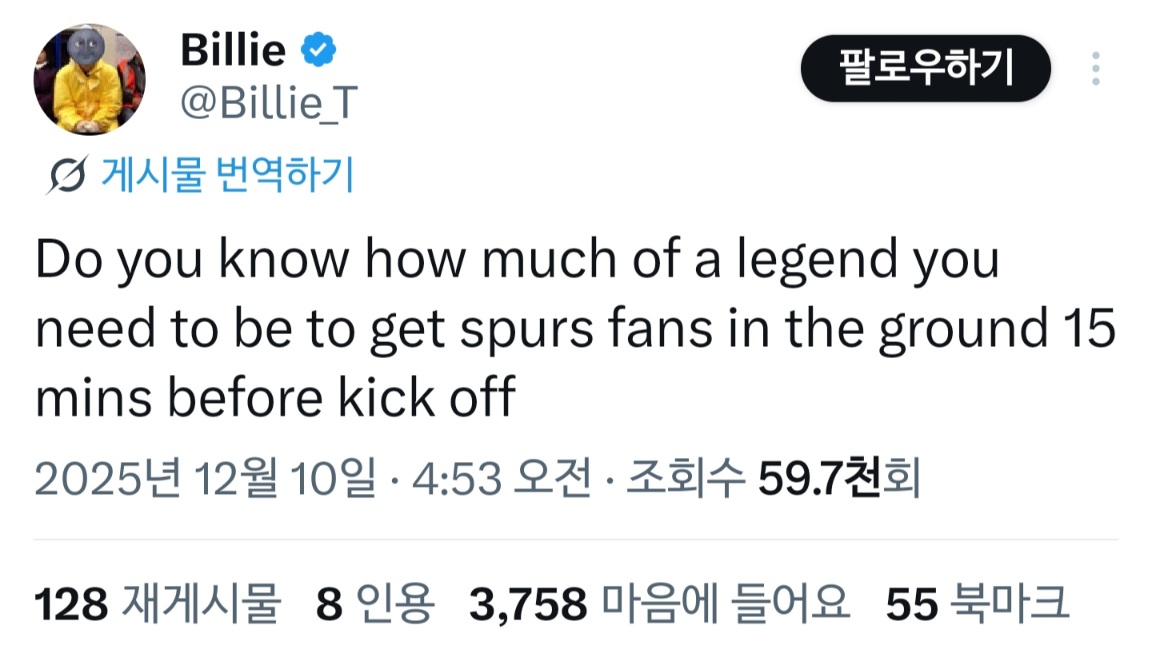Click "mins before kick off" text line

pyautogui.click(x=275, y=397)
